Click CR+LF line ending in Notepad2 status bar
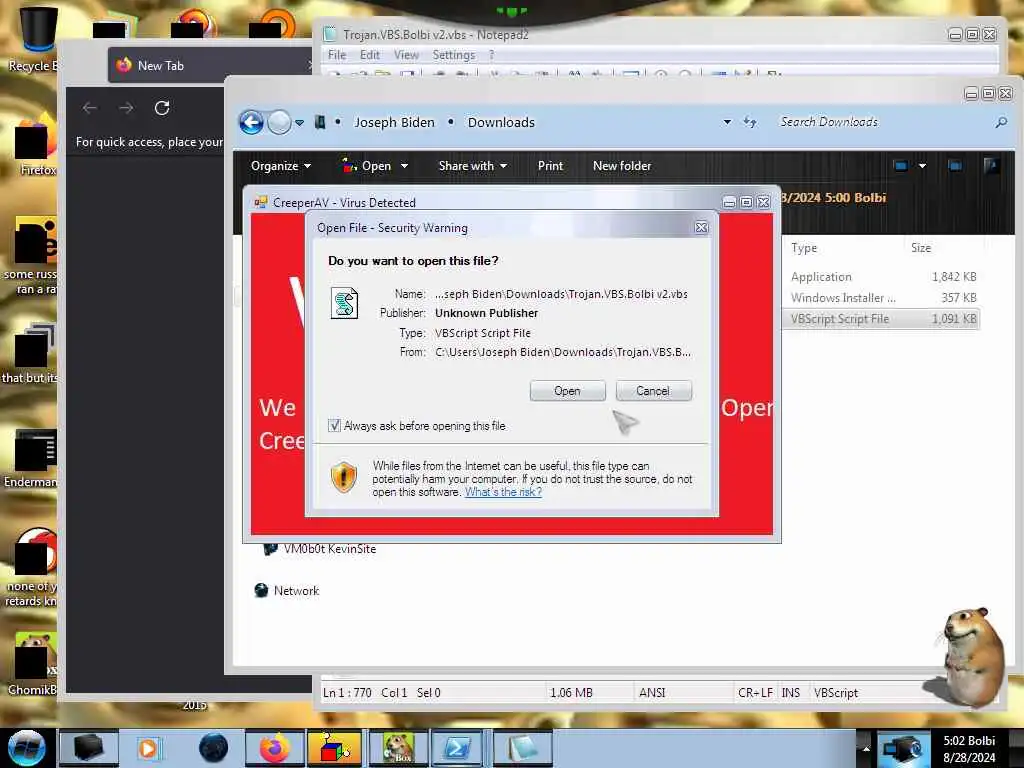The height and width of the screenshot is (768, 1024). tap(756, 693)
